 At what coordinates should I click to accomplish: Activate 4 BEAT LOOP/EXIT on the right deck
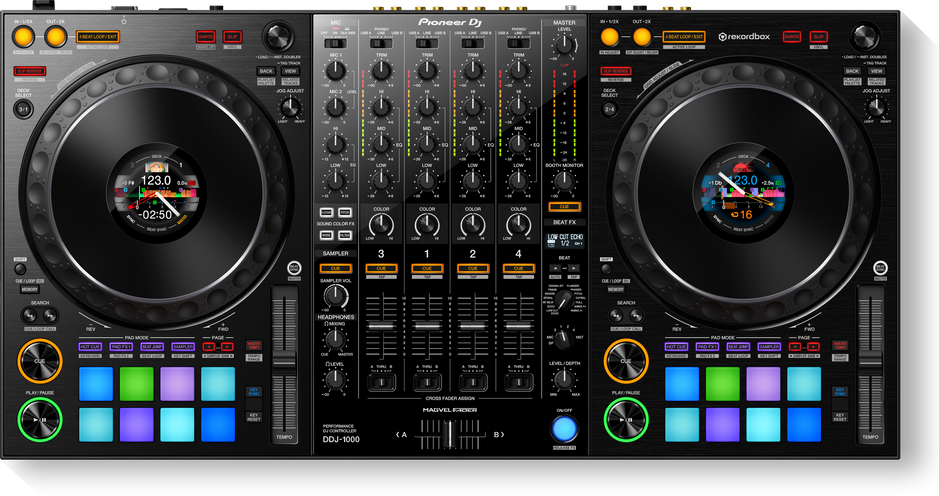(x=684, y=37)
